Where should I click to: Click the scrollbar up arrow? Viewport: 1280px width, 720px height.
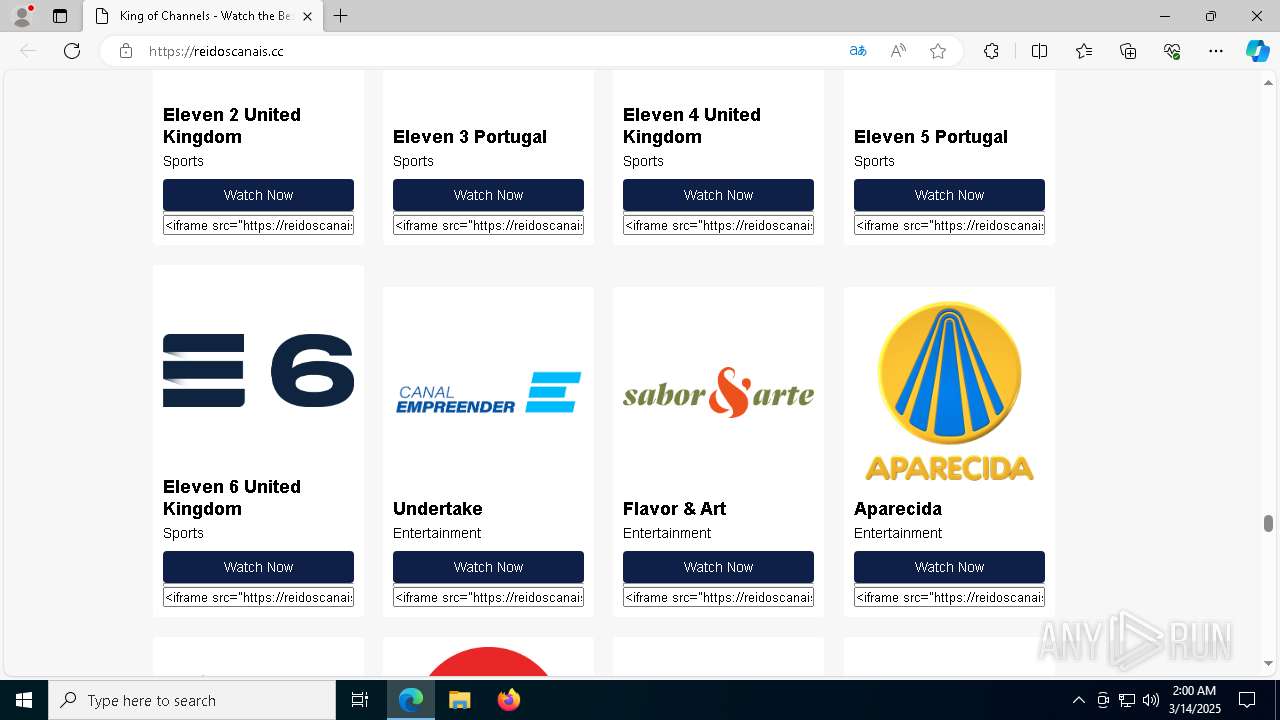pos(1268,82)
